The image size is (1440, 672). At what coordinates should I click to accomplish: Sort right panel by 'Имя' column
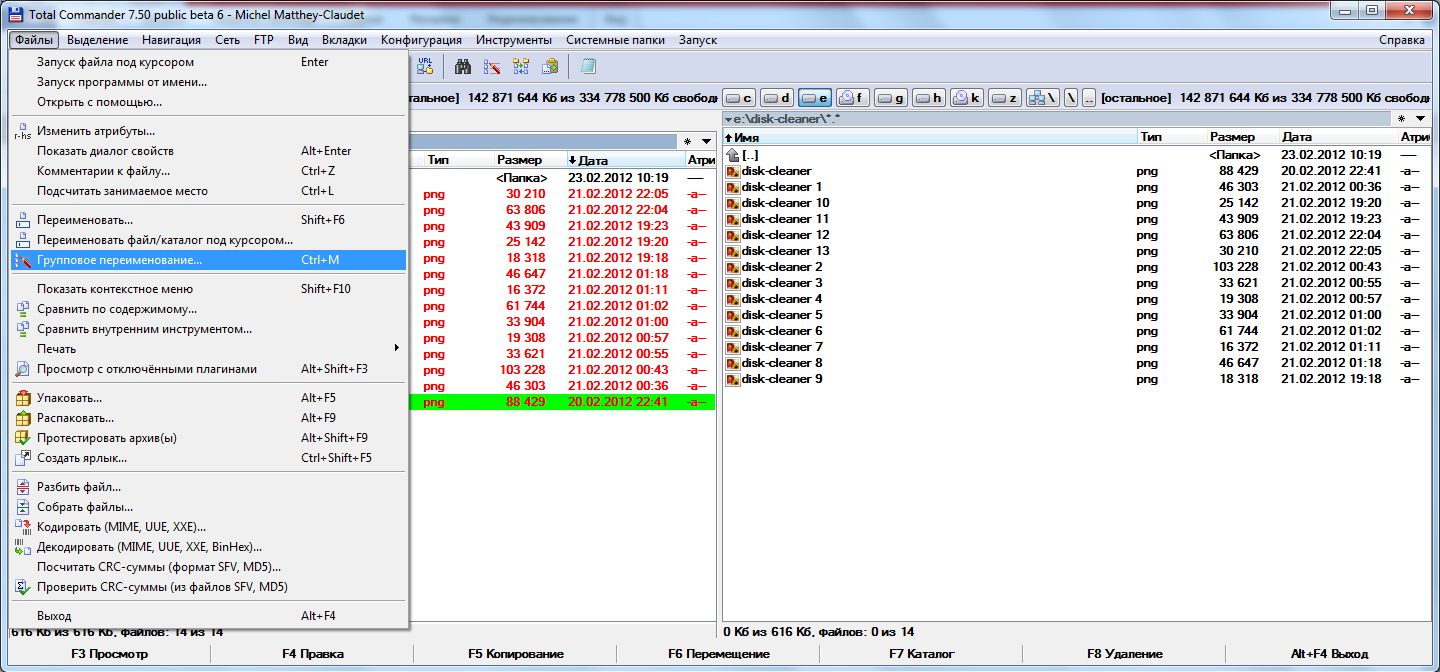click(930, 136)
